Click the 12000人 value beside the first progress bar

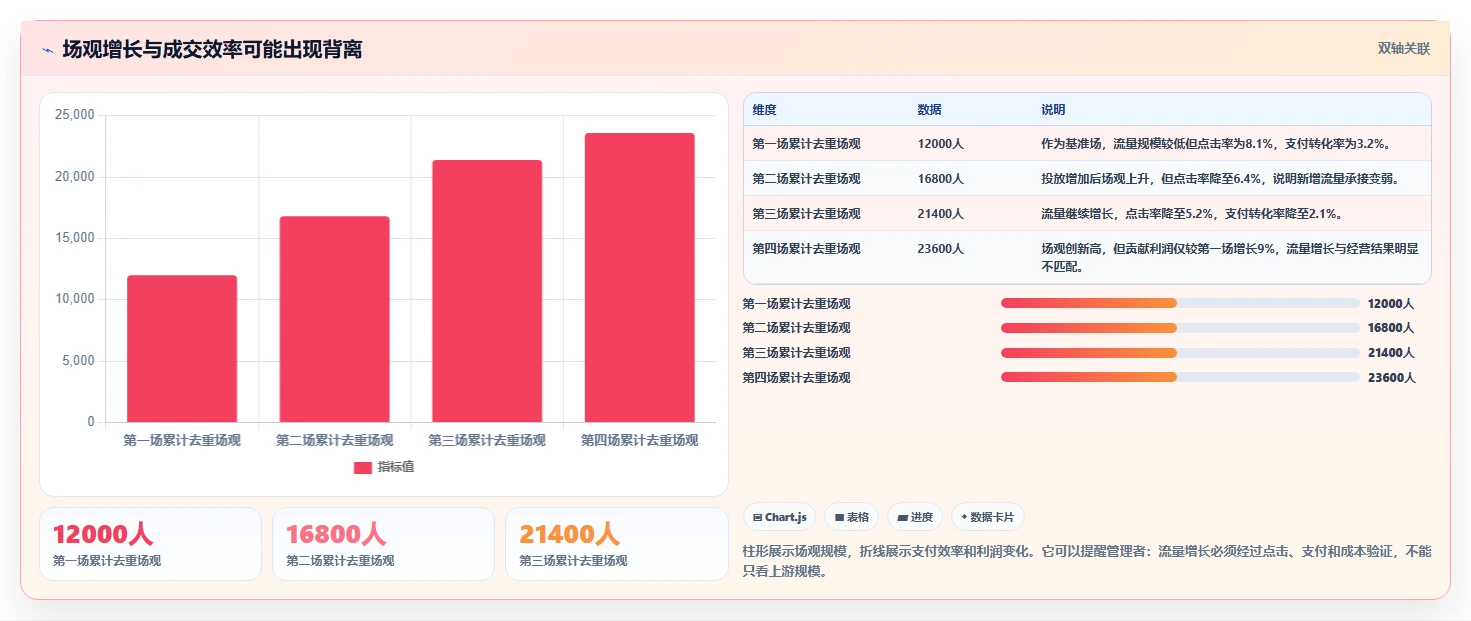coord(1391,303)
